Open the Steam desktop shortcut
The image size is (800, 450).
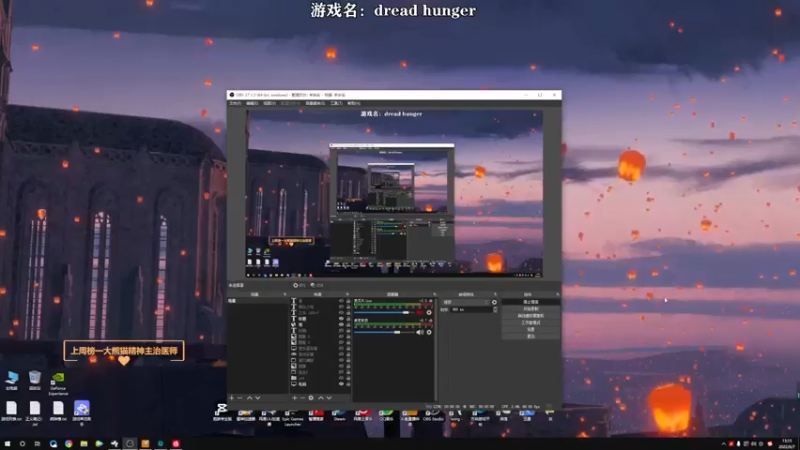coord(339,415)
